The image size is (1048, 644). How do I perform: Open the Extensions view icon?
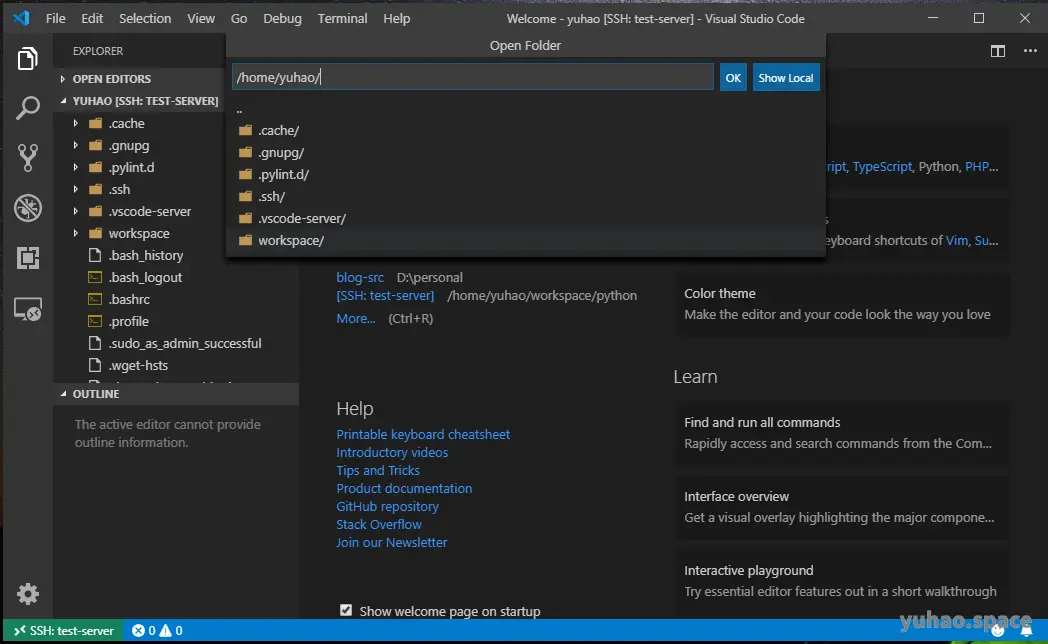pos(27,258)
